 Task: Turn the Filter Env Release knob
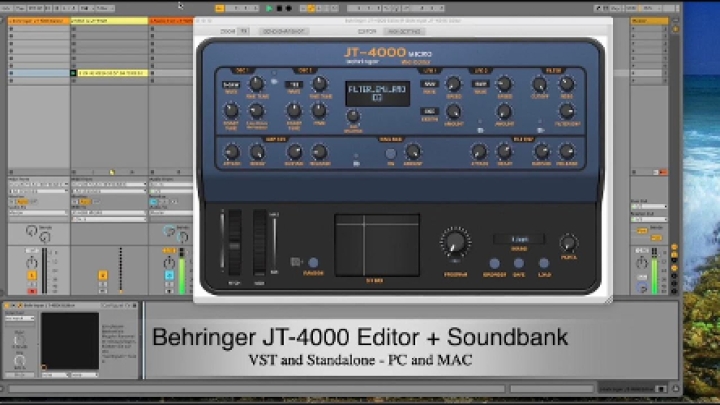tap(567, 152)
